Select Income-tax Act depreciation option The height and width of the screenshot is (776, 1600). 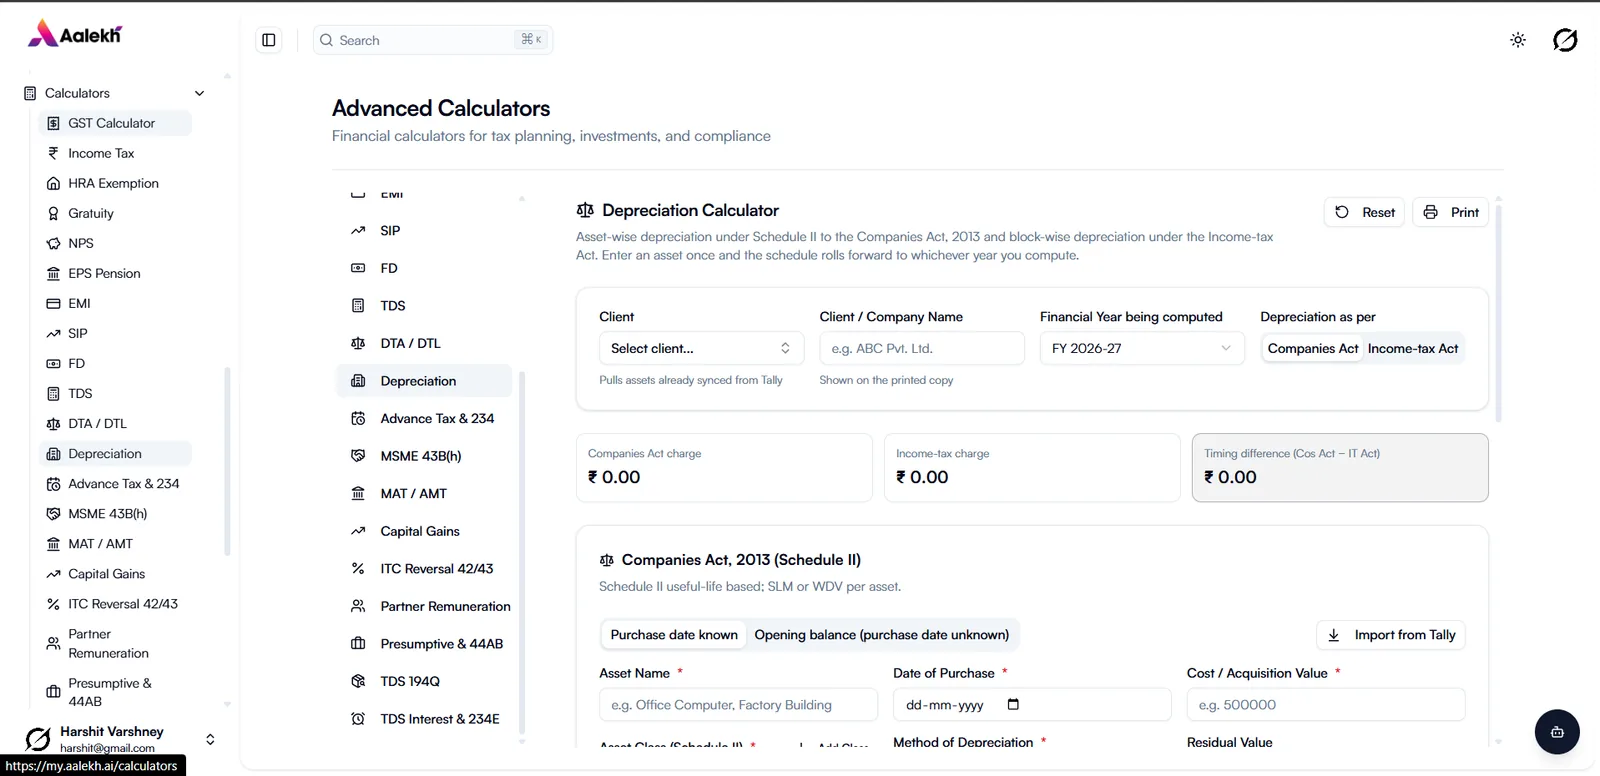pyautogui.click(x=1413, y=348)
